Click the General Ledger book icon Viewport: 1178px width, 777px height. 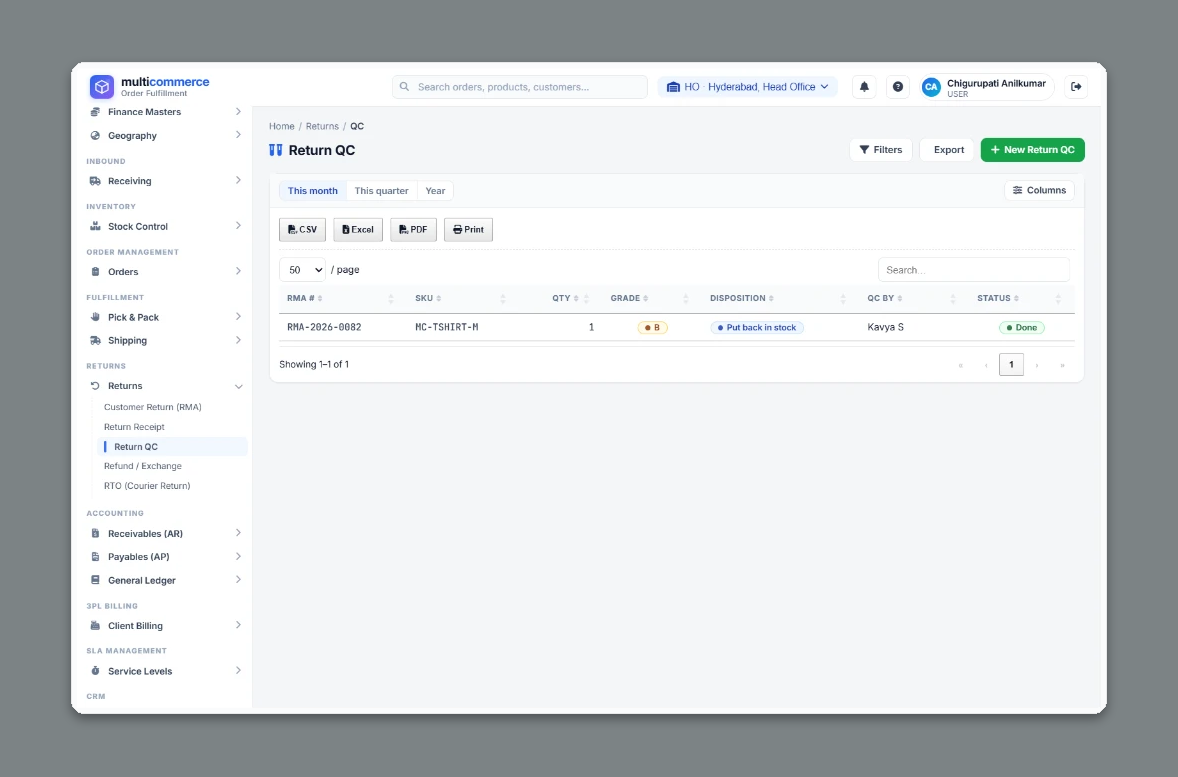[95, 580]
